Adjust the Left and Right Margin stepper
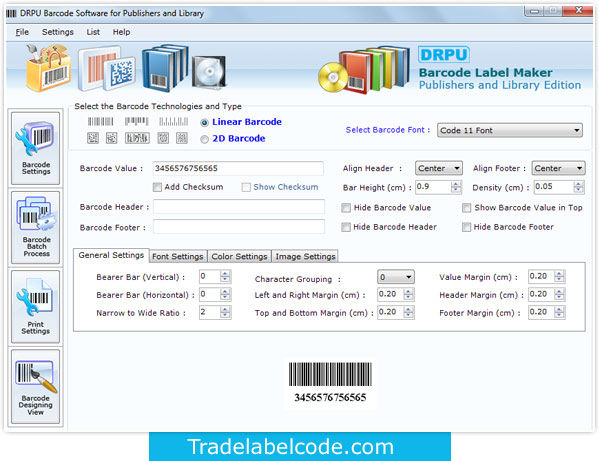The height and width of the screenshot is (461, 599). tap(408, 294)
